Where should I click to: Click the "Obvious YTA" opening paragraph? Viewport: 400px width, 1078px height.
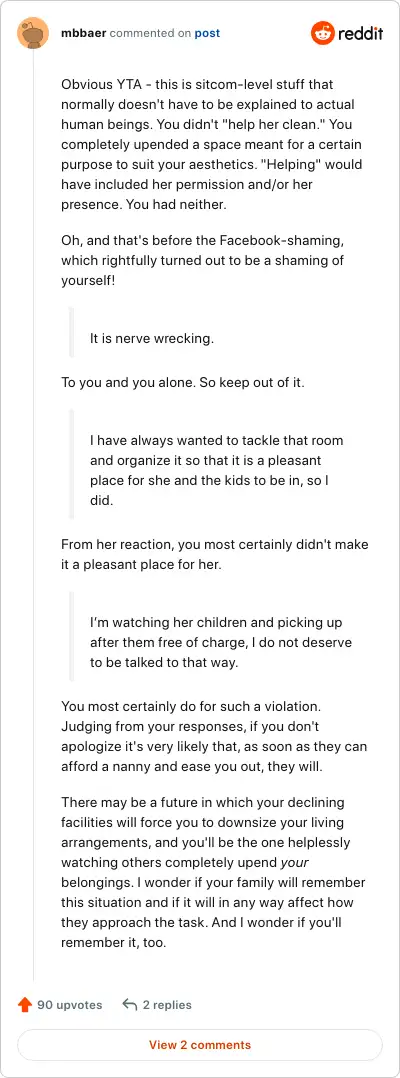pyautogui.click(x=214, y=144)
